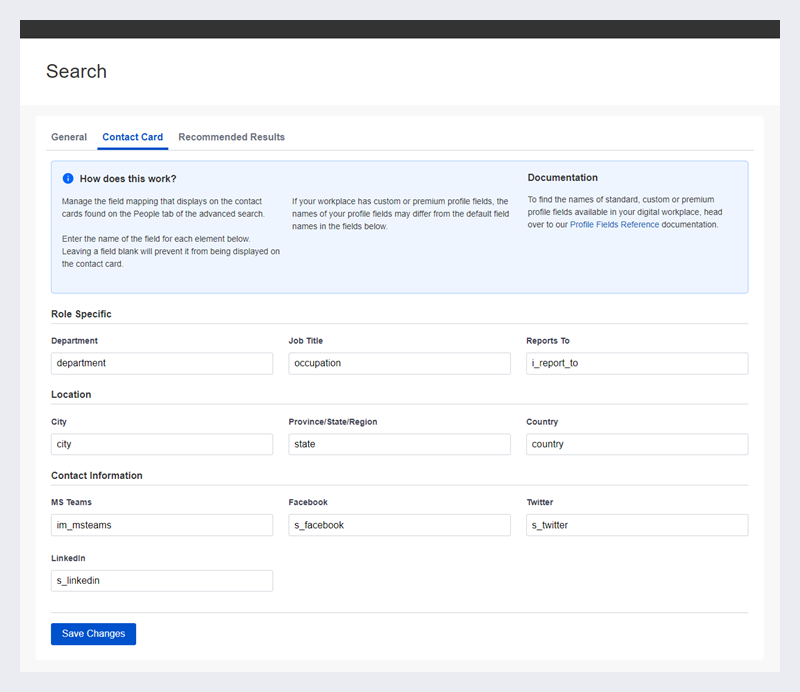This screenshot has height=692, width=800.
Task: Click the Location section heading
Action: coord(71,394)
